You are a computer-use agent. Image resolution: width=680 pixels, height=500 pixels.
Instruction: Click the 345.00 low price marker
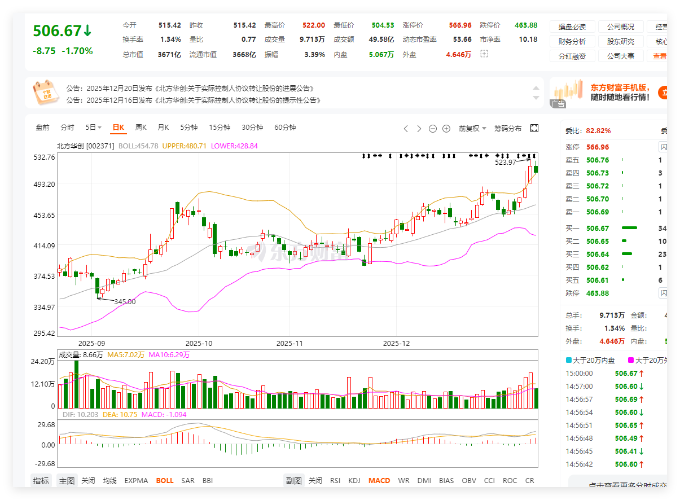click(x=125, y=301)
